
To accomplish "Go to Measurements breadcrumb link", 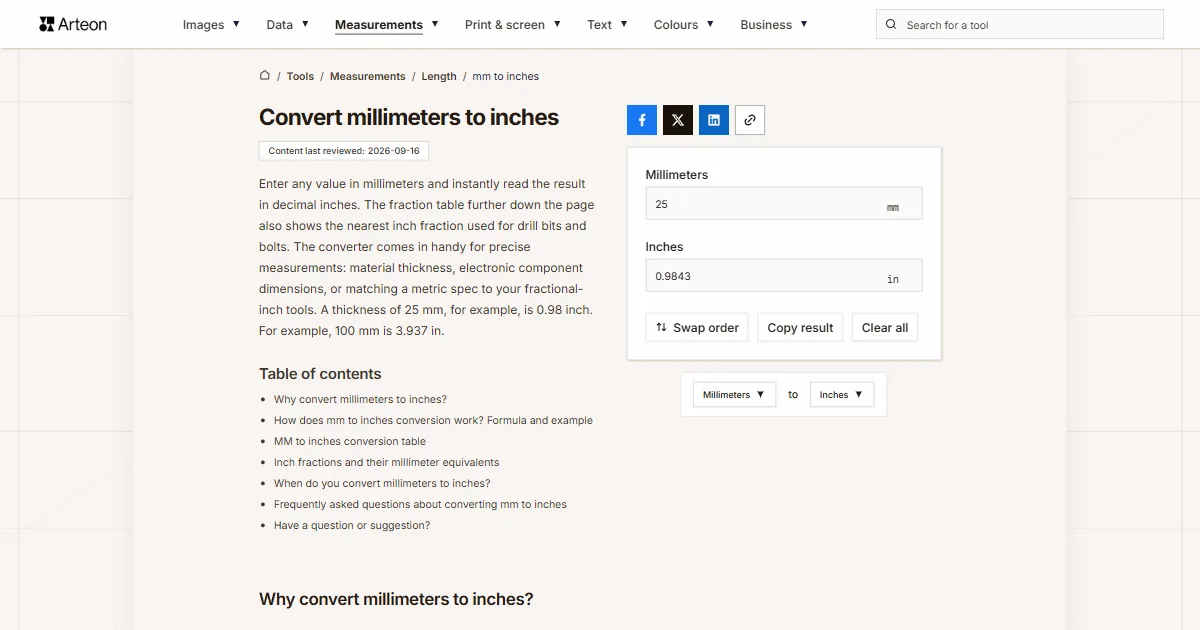I will click(368, 76).
